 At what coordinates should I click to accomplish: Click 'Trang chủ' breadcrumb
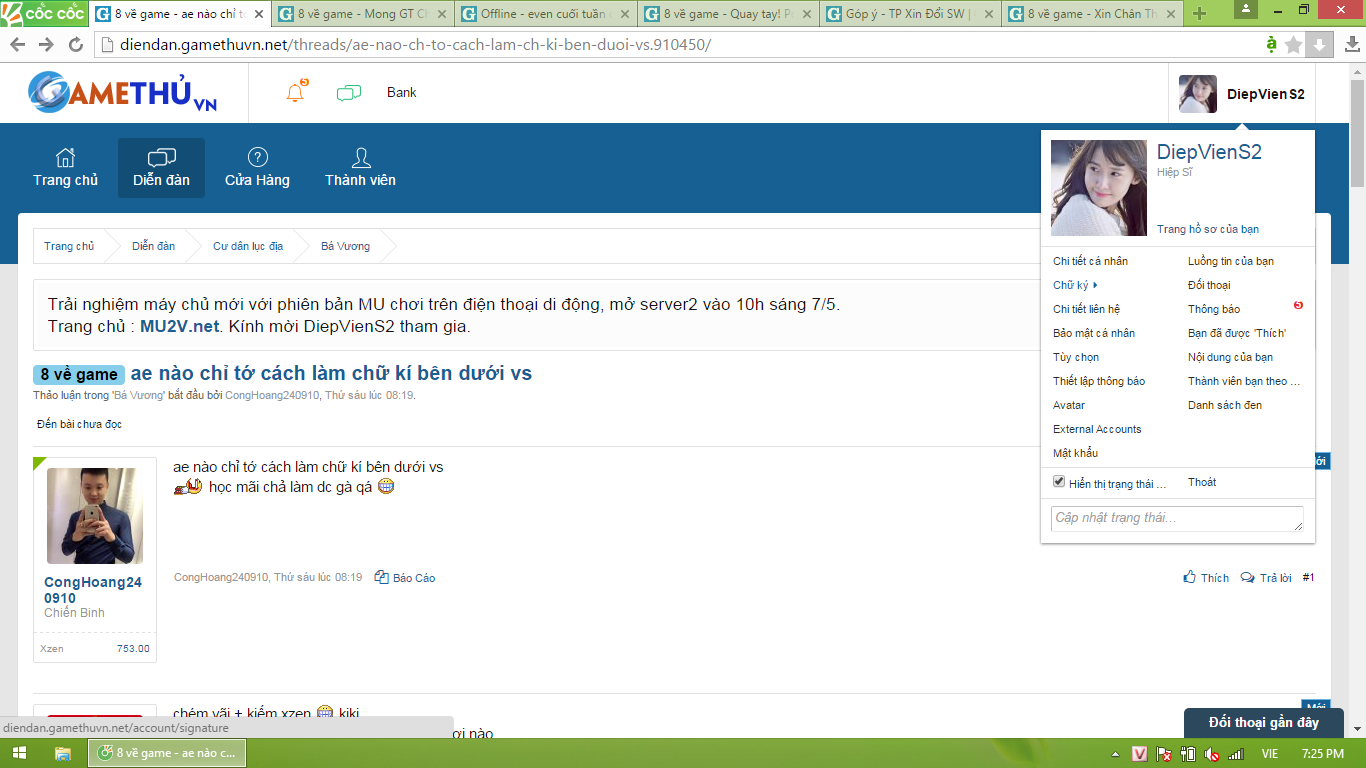(x=69, y=246)
